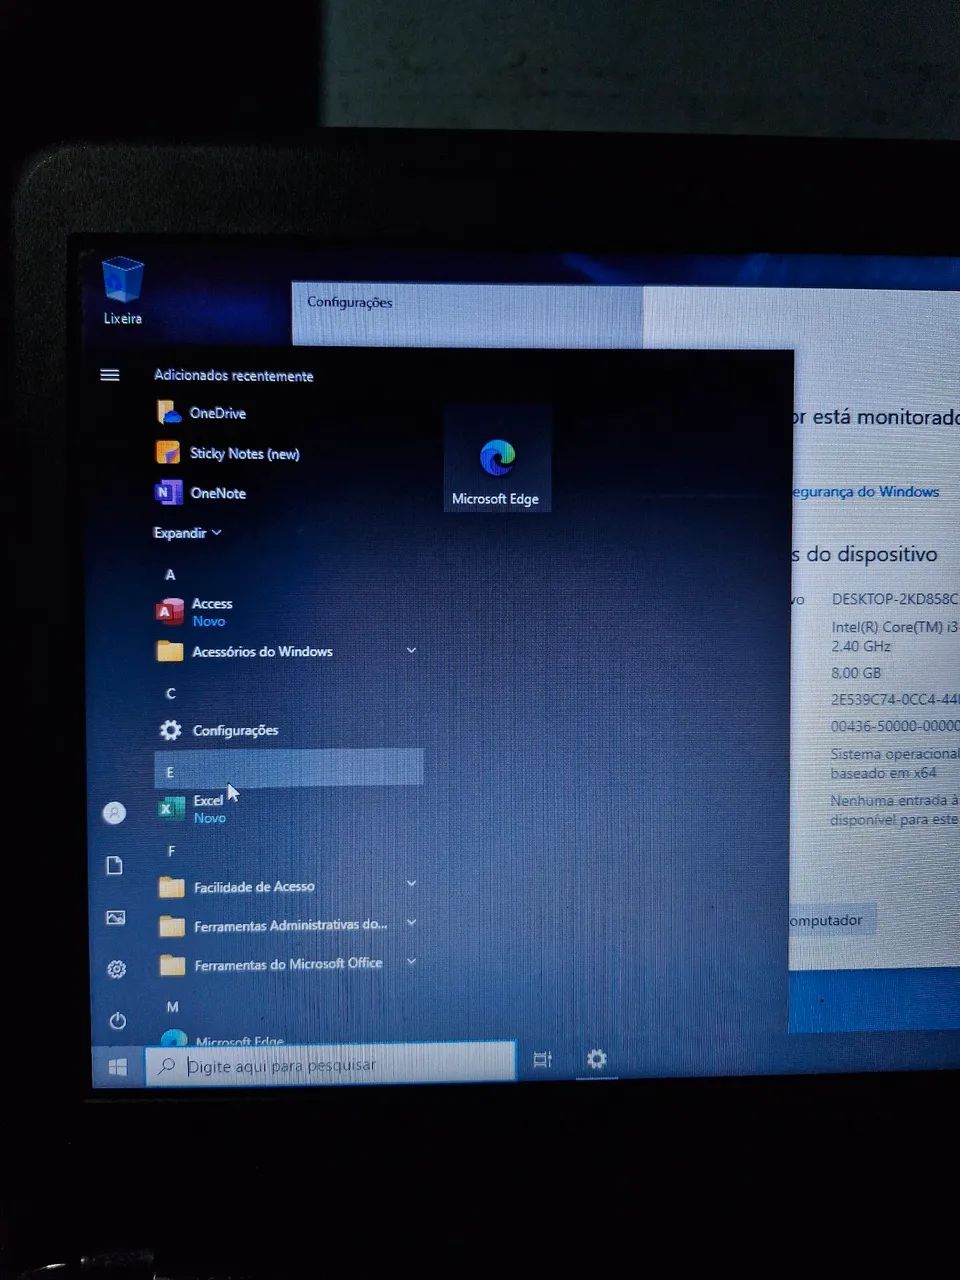The width and height of the screenshot is (960, 1280).
Task: Click the letter A section header
Action: click(x=170, y=574)
